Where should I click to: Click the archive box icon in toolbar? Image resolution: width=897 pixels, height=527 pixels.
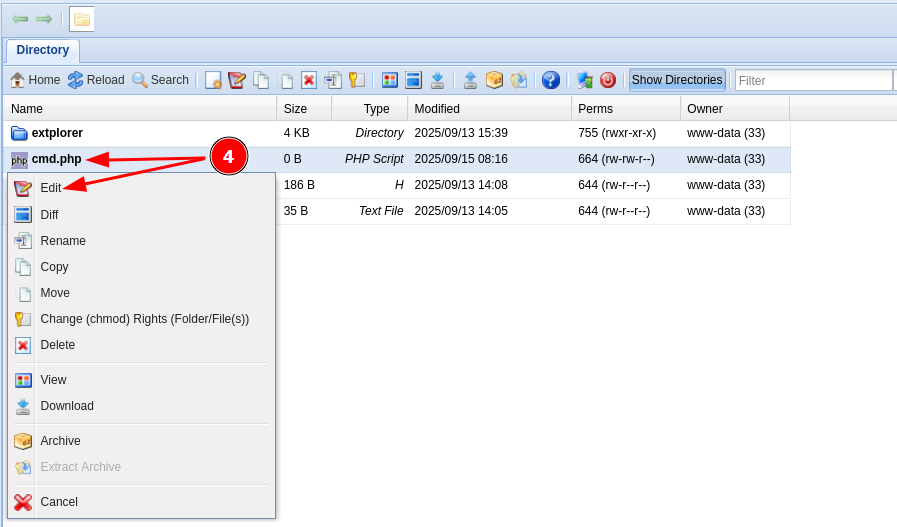494,80
